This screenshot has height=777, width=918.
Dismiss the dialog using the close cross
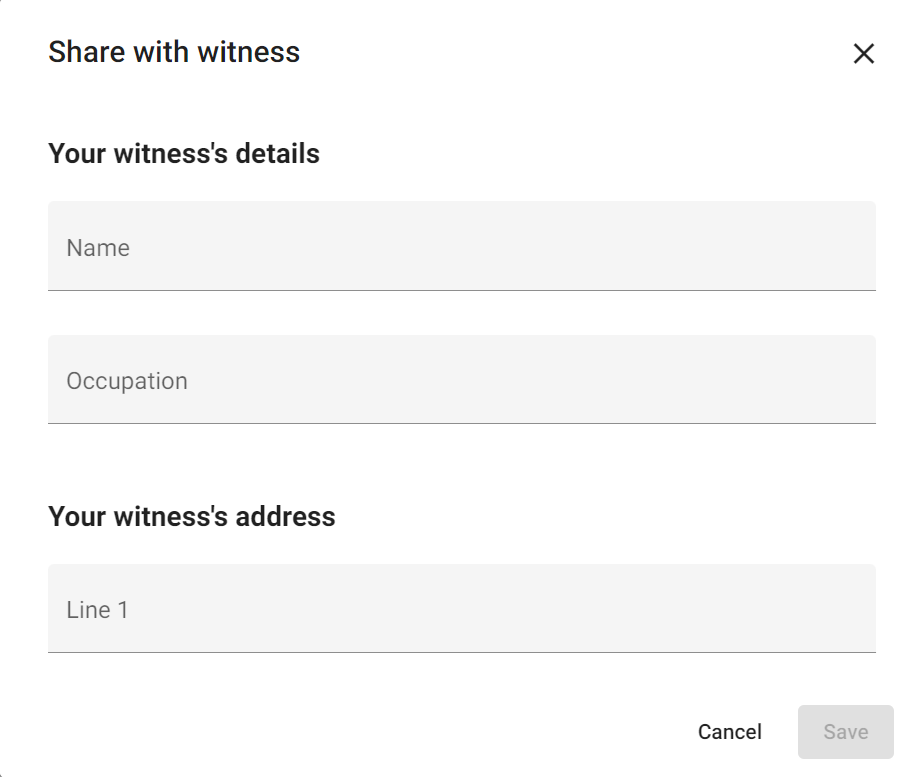tap(863, 54)
